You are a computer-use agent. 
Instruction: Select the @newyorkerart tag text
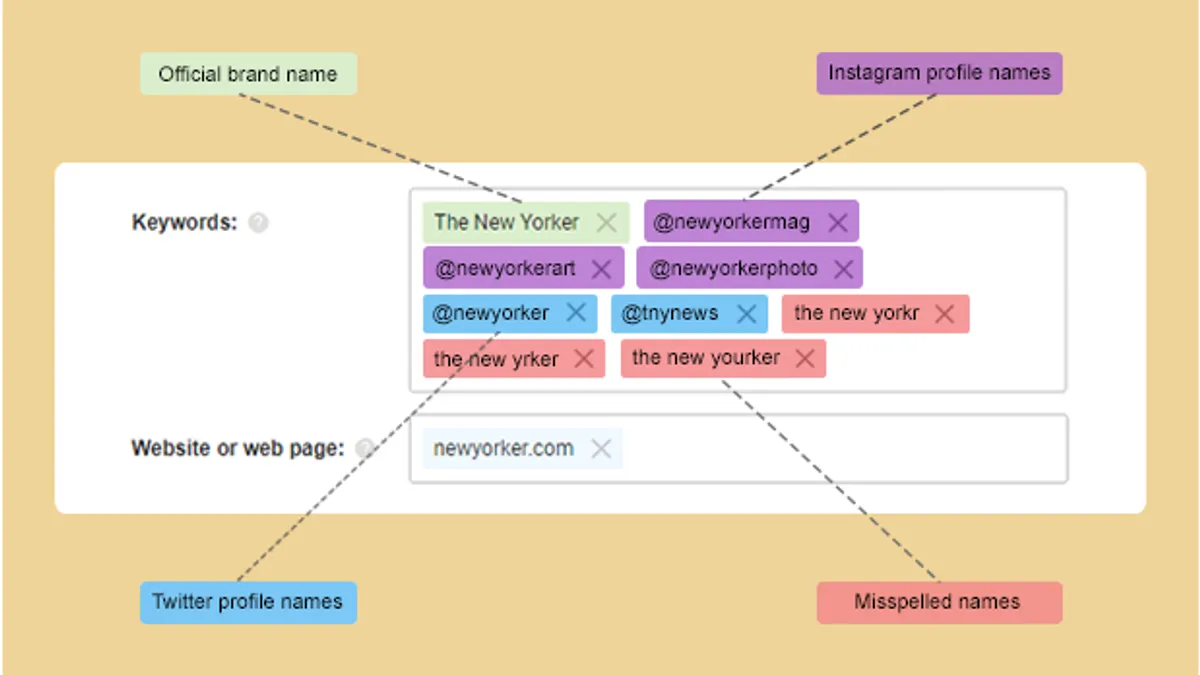505,269
